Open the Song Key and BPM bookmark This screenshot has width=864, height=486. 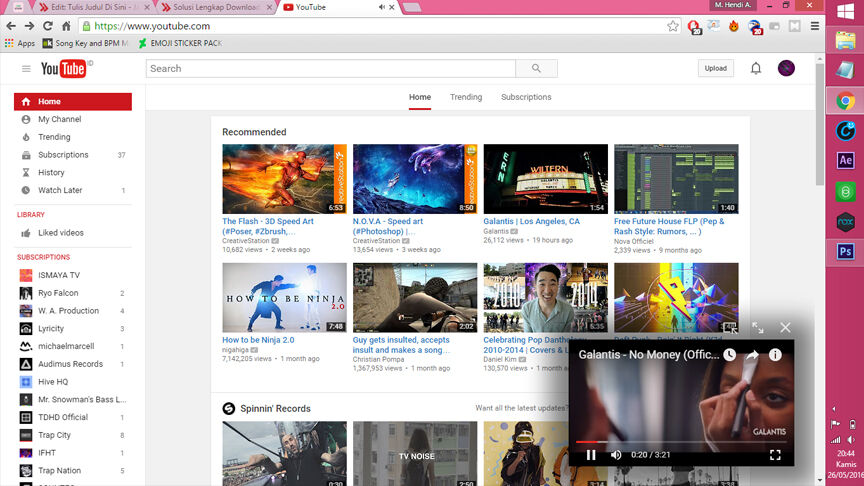click(86, 43)
